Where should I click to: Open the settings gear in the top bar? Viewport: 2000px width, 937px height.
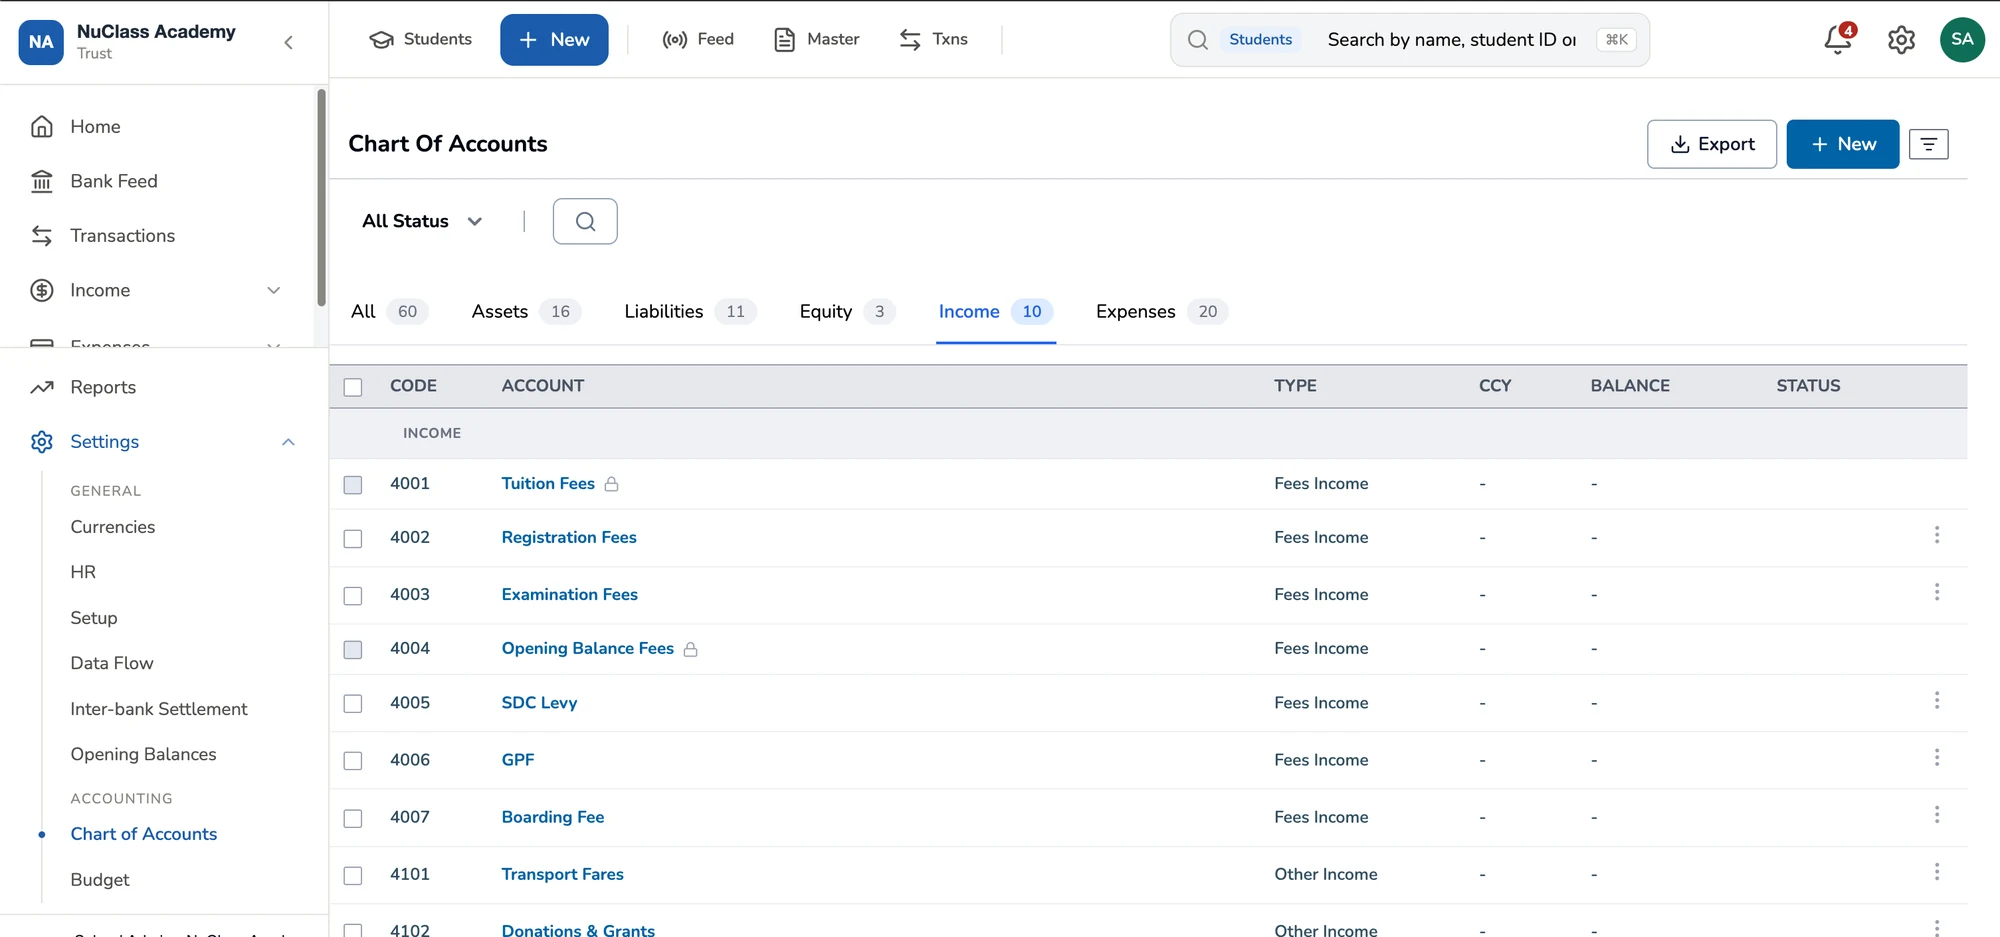1901,40
